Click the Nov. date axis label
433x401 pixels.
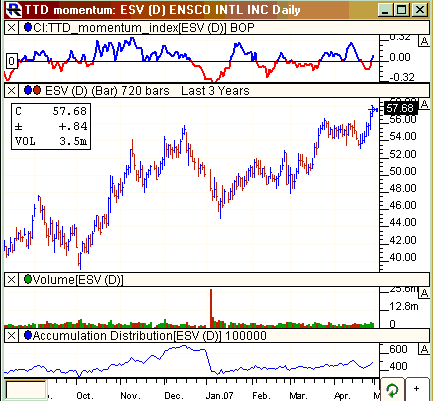[x=130, y=396]
